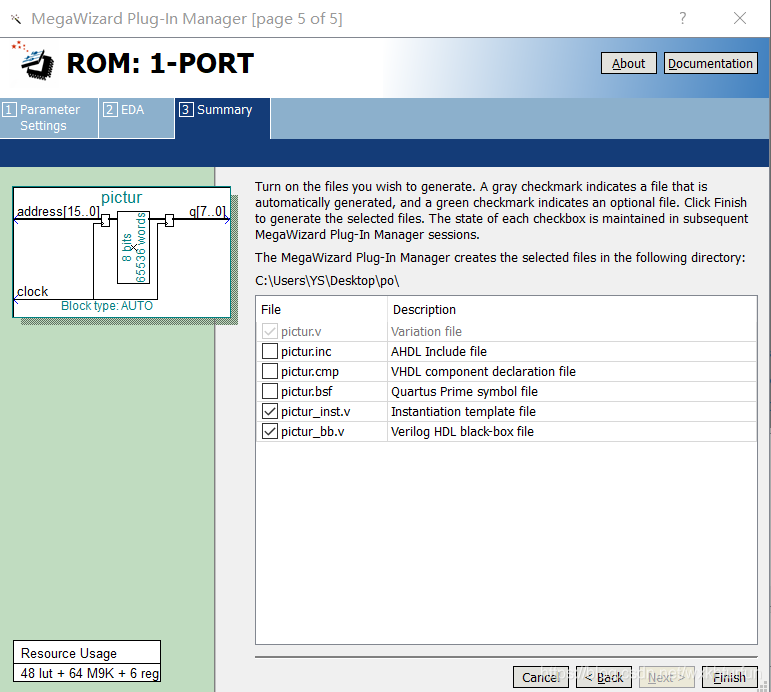Open the About dialog
Image resolution: width=771 pixels, height=692 pixels.
point(628,63)
